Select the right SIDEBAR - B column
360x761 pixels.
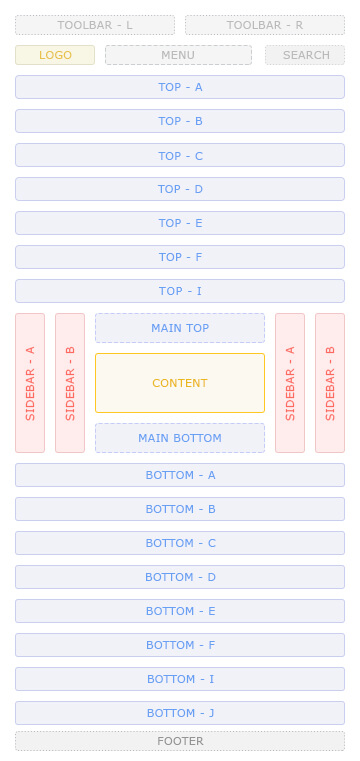330,383
